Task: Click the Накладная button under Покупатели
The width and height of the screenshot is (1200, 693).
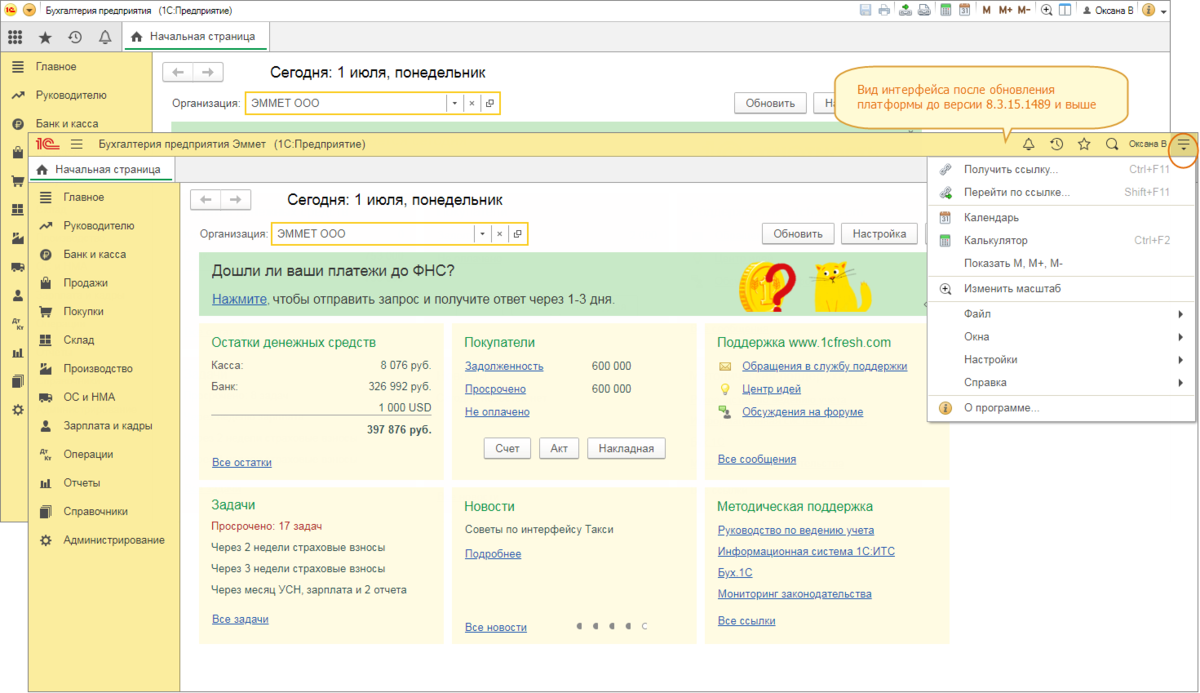Action: click(x=626, y=448)
